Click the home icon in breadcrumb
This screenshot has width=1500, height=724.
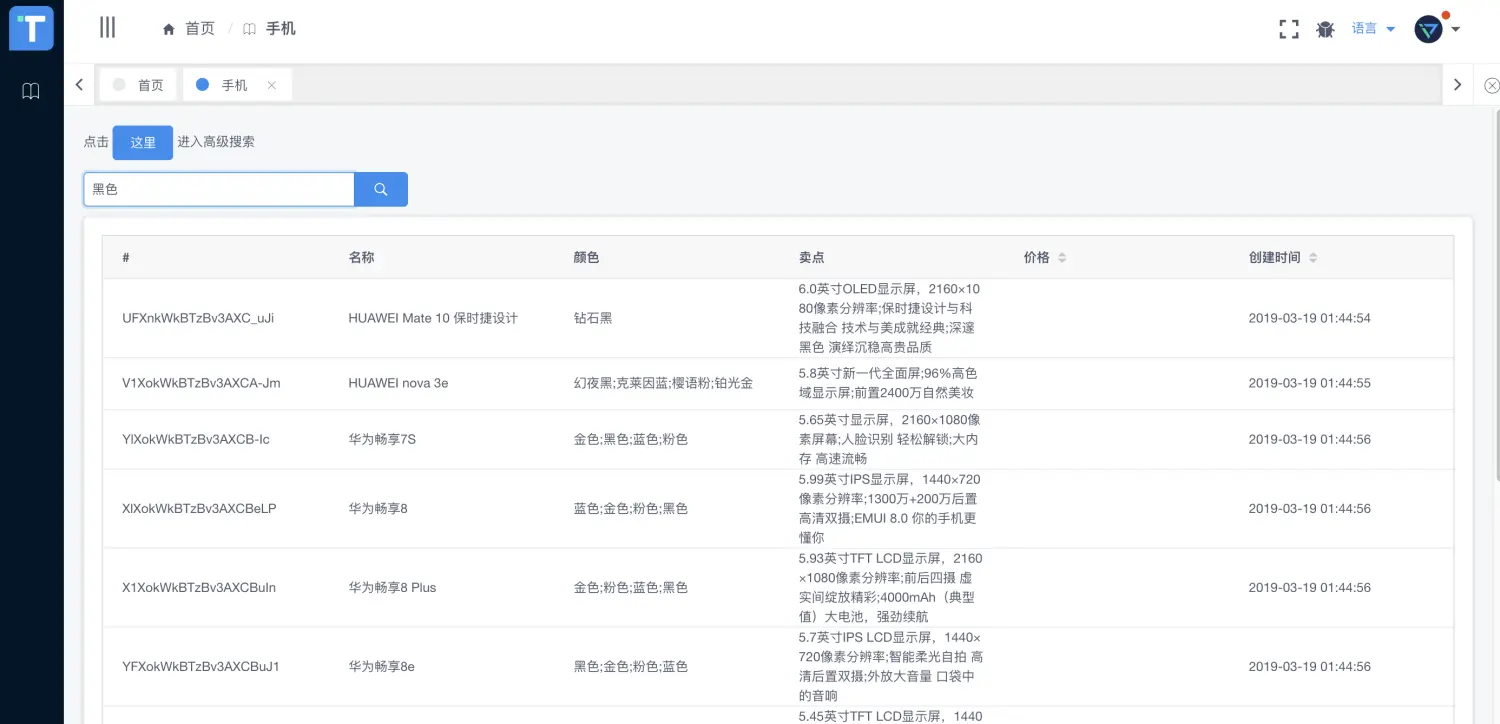pyautogui.click(x=169, y=29)
